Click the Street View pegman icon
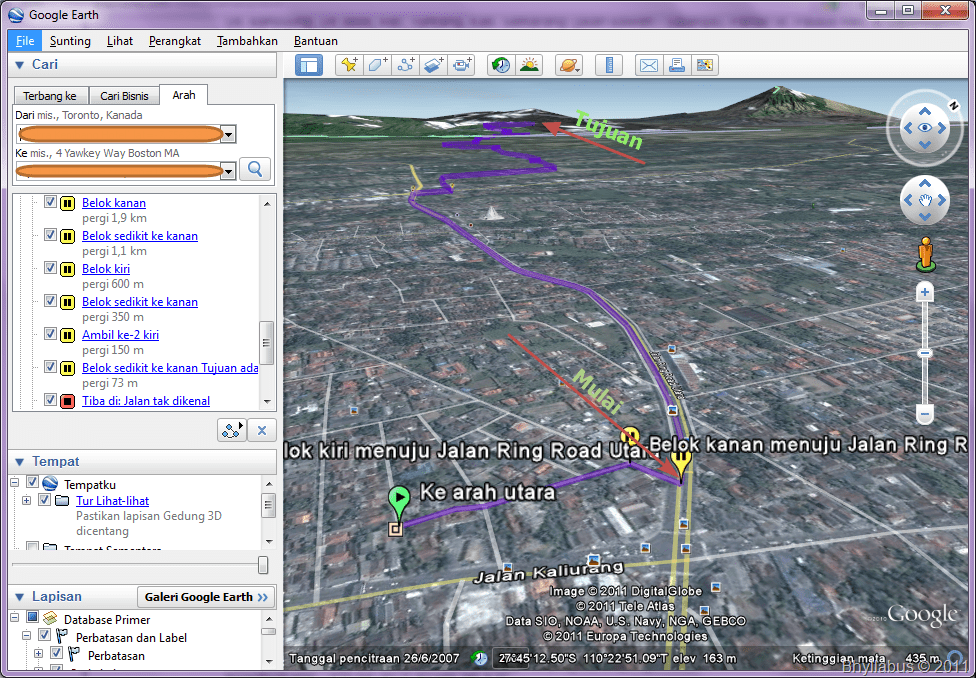Viewport: 976px width, 678px height. 926,253
